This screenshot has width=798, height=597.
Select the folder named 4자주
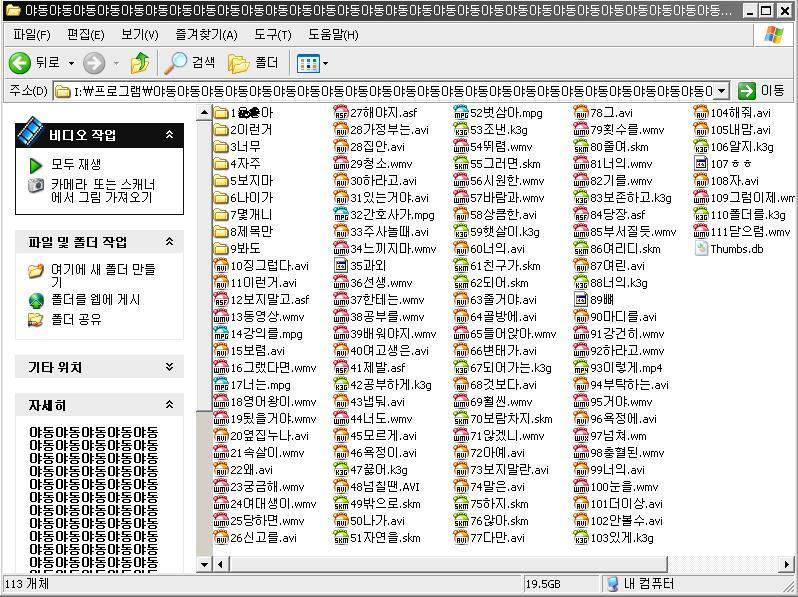(x=245, y=164)
